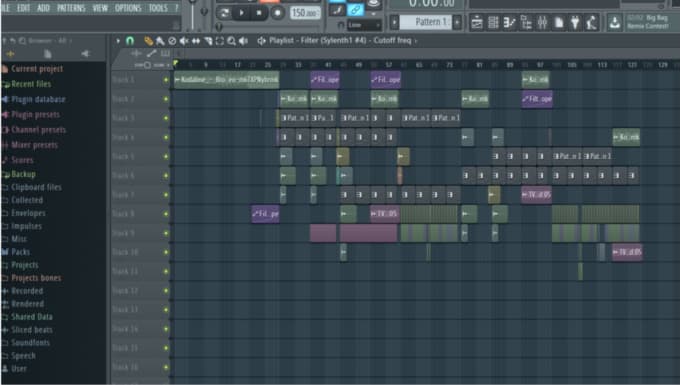Select the Slip tool in playlist toolbar
680x385 pixels.
(196, 41)
